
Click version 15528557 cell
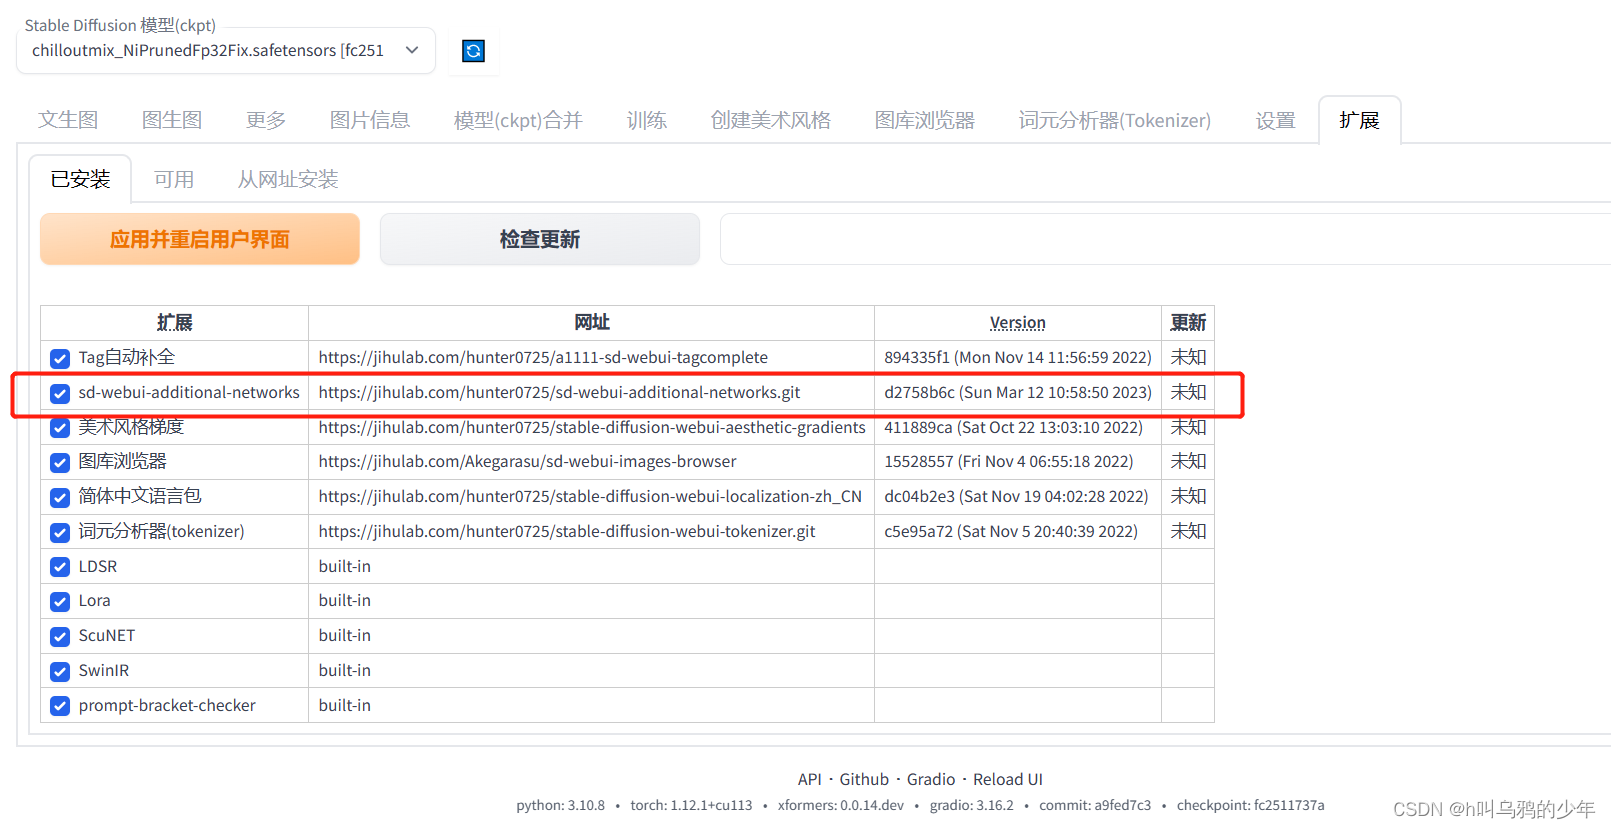pyautogui.click(x=1018, y=462)
